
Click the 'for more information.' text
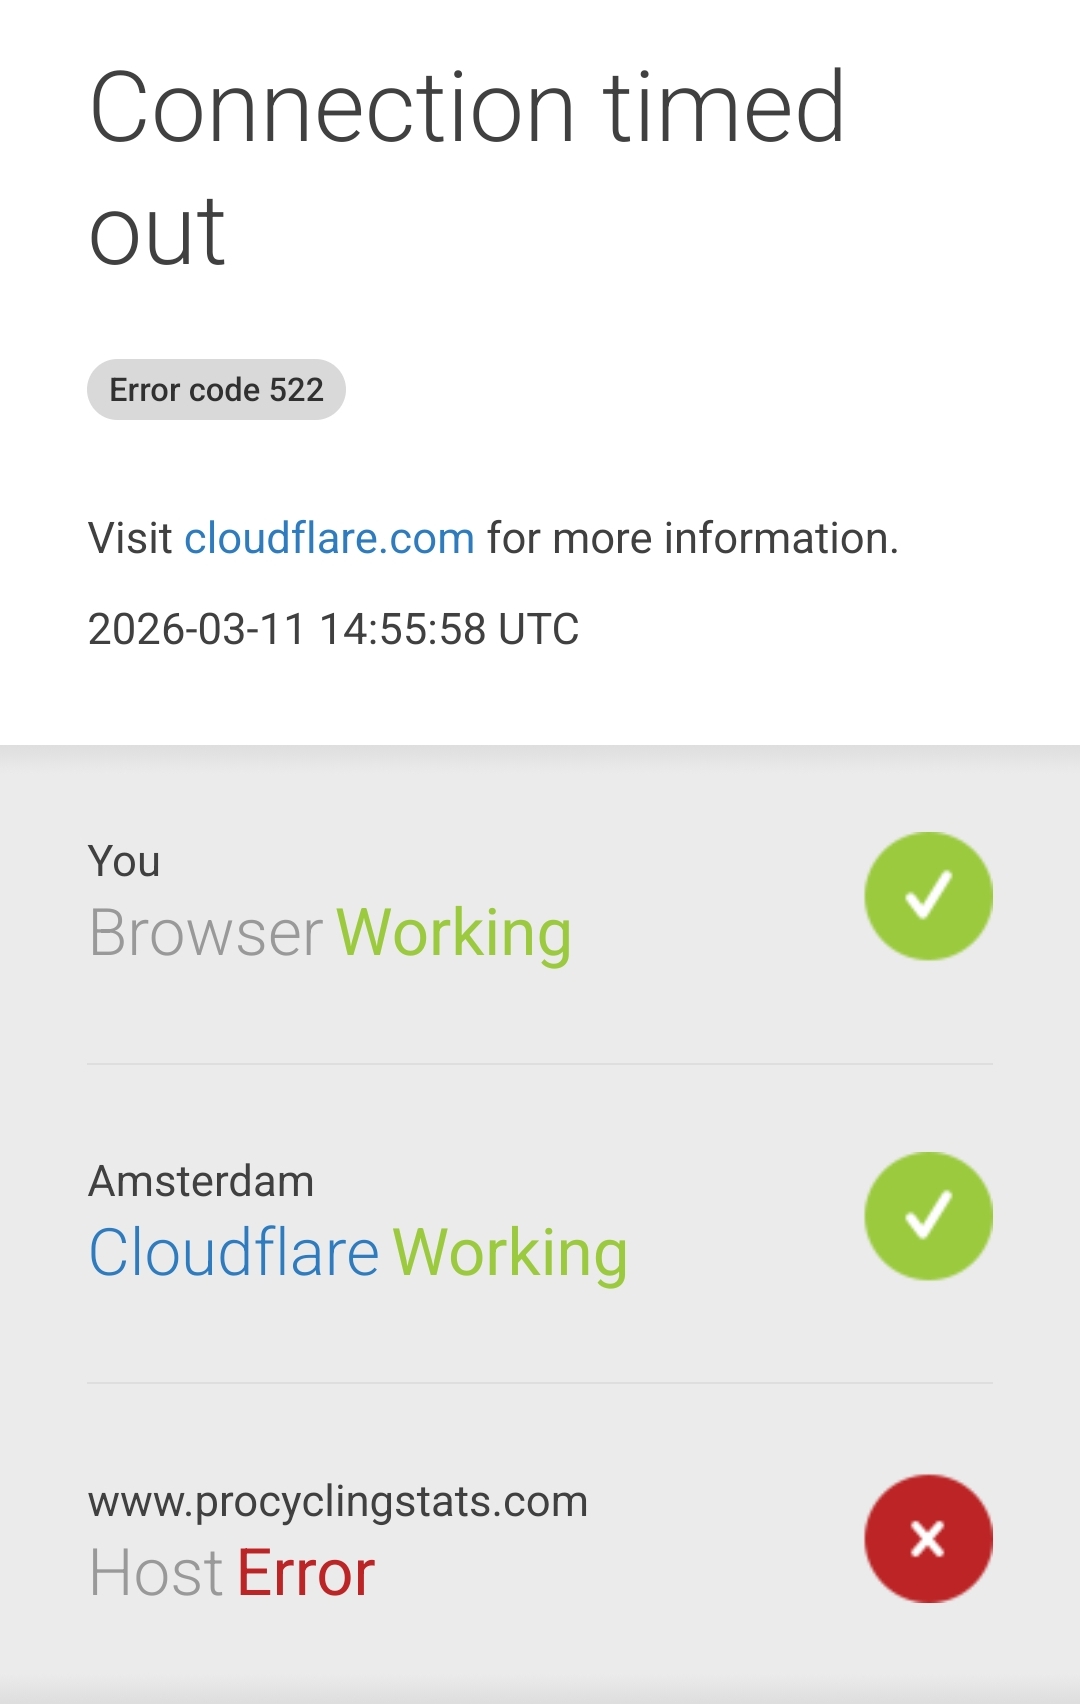(x=693, y=539)
